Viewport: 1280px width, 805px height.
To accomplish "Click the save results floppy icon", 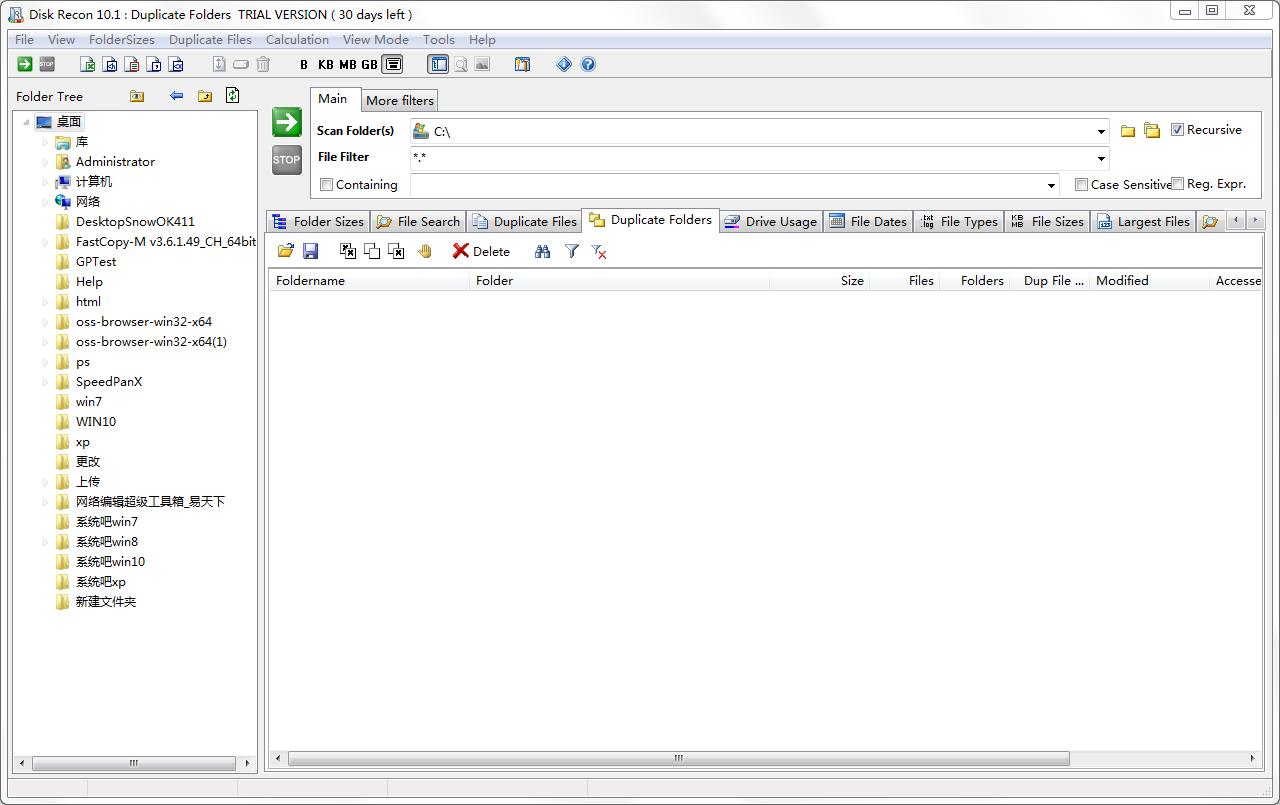I will 310,251.
